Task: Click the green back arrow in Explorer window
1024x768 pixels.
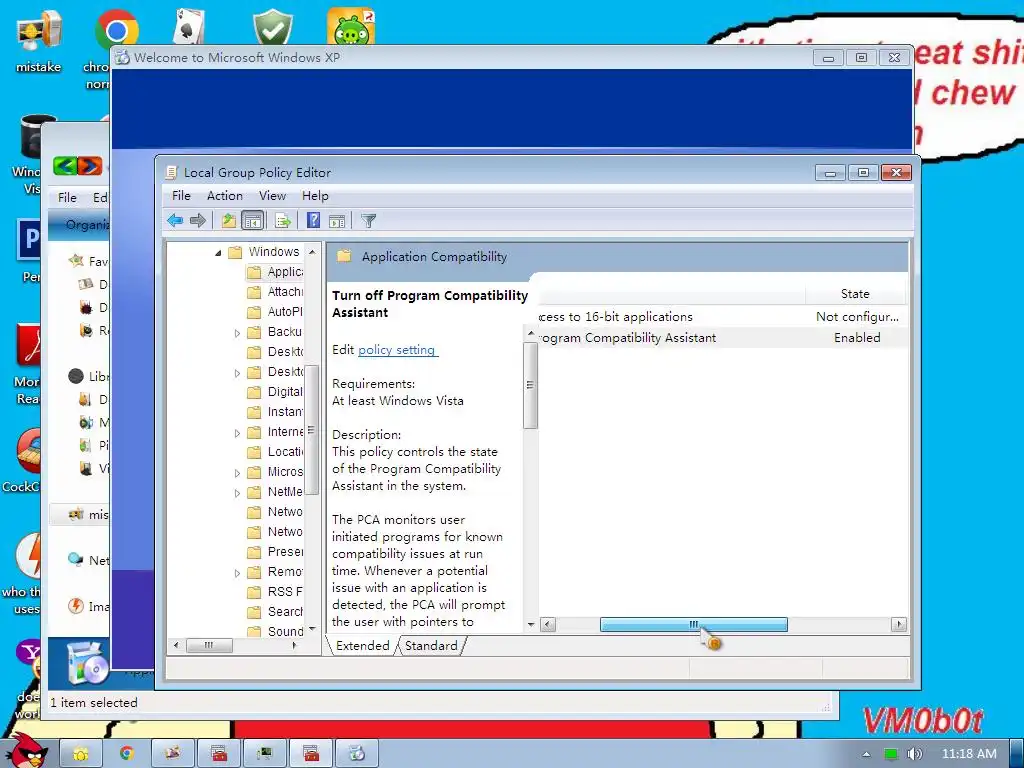Action: [x=65, y=166]
